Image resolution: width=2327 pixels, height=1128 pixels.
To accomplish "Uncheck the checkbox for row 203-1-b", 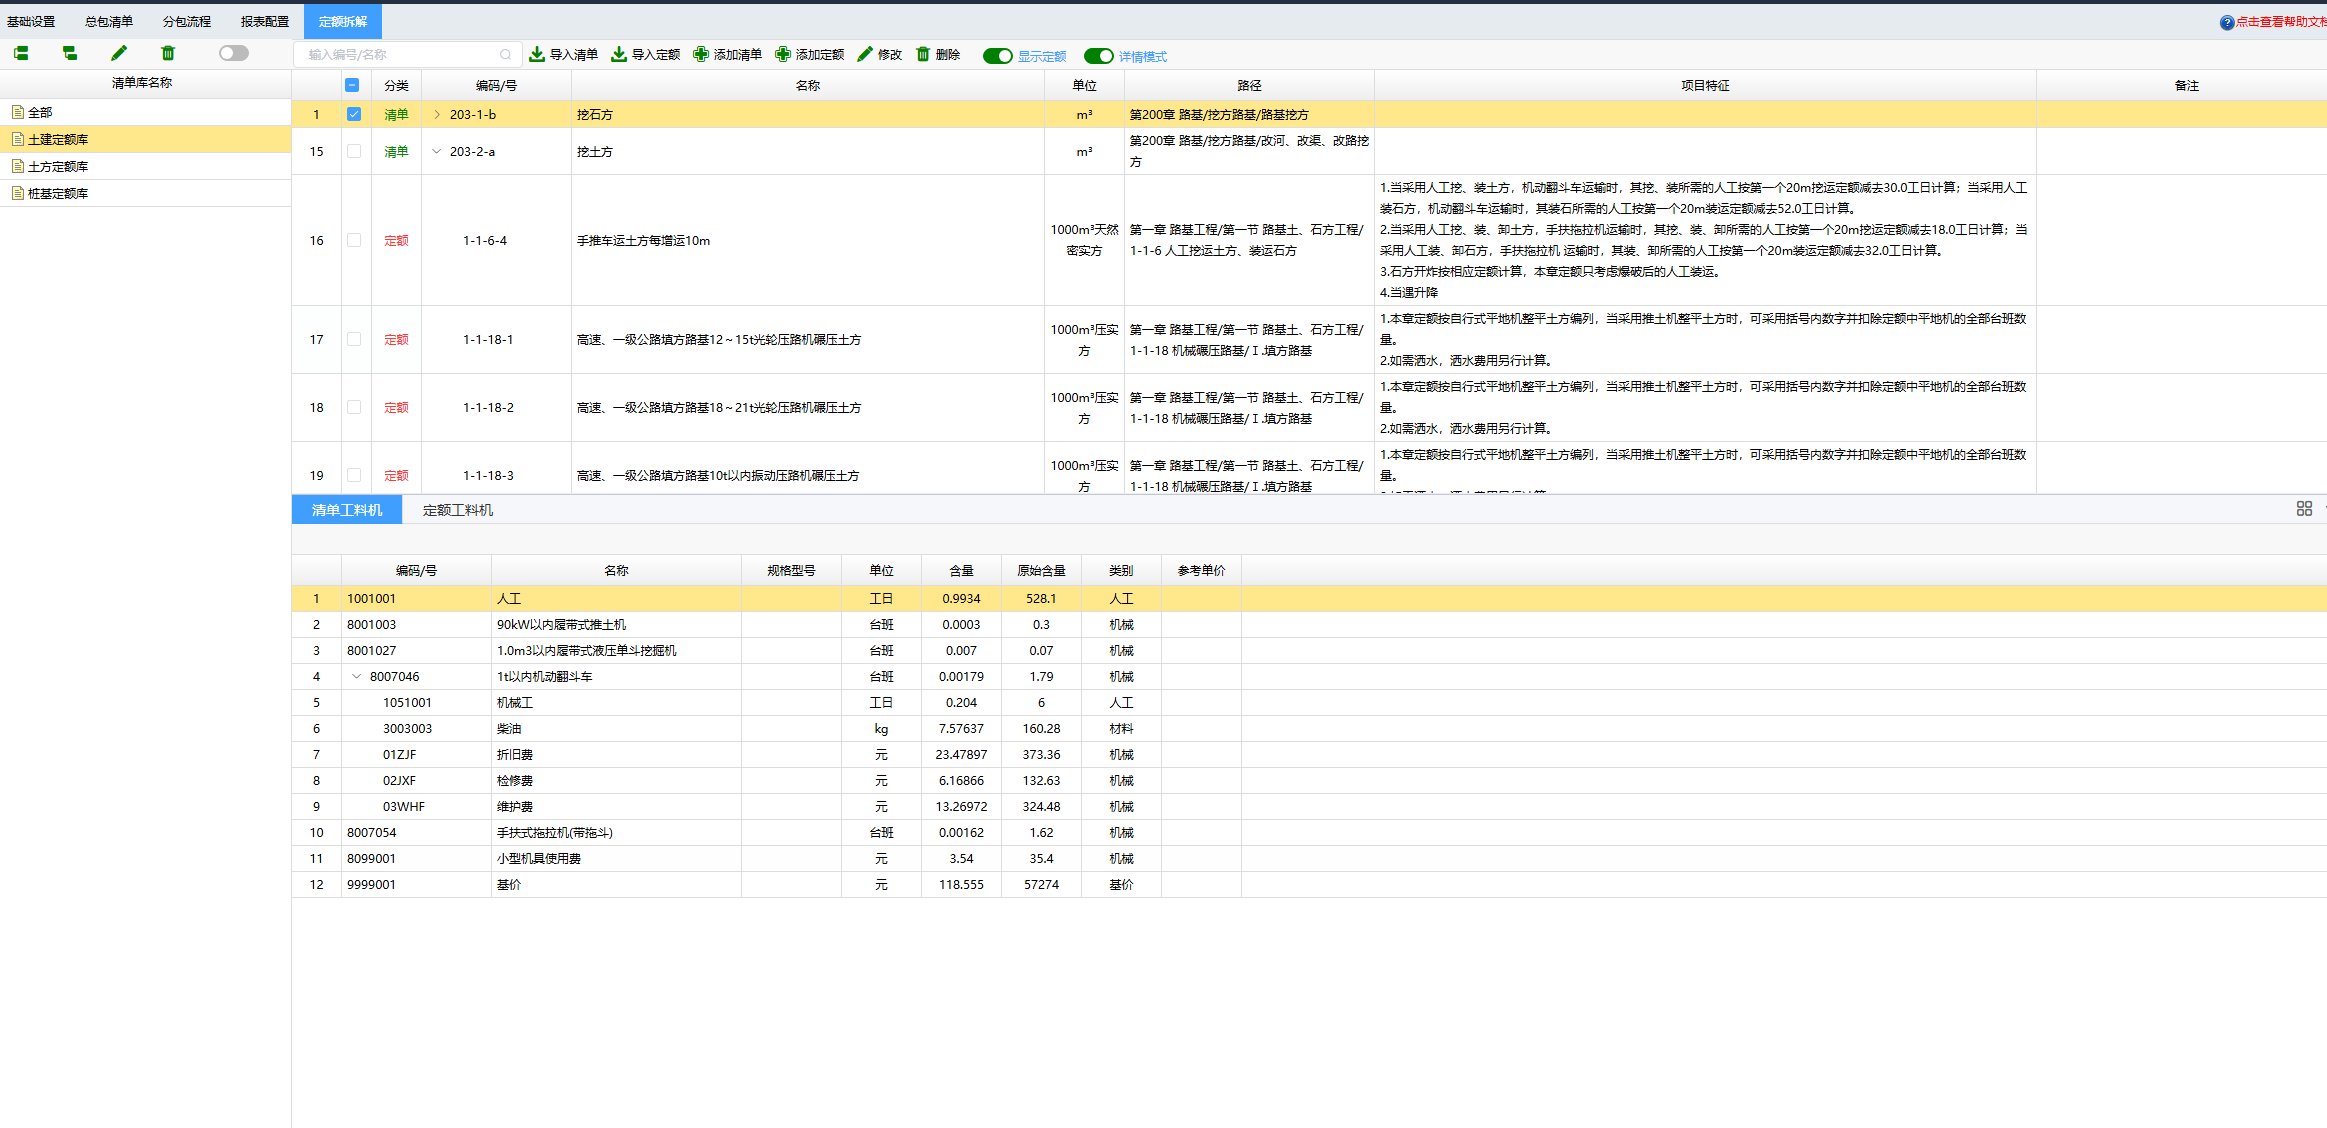I will pos(354,114).
